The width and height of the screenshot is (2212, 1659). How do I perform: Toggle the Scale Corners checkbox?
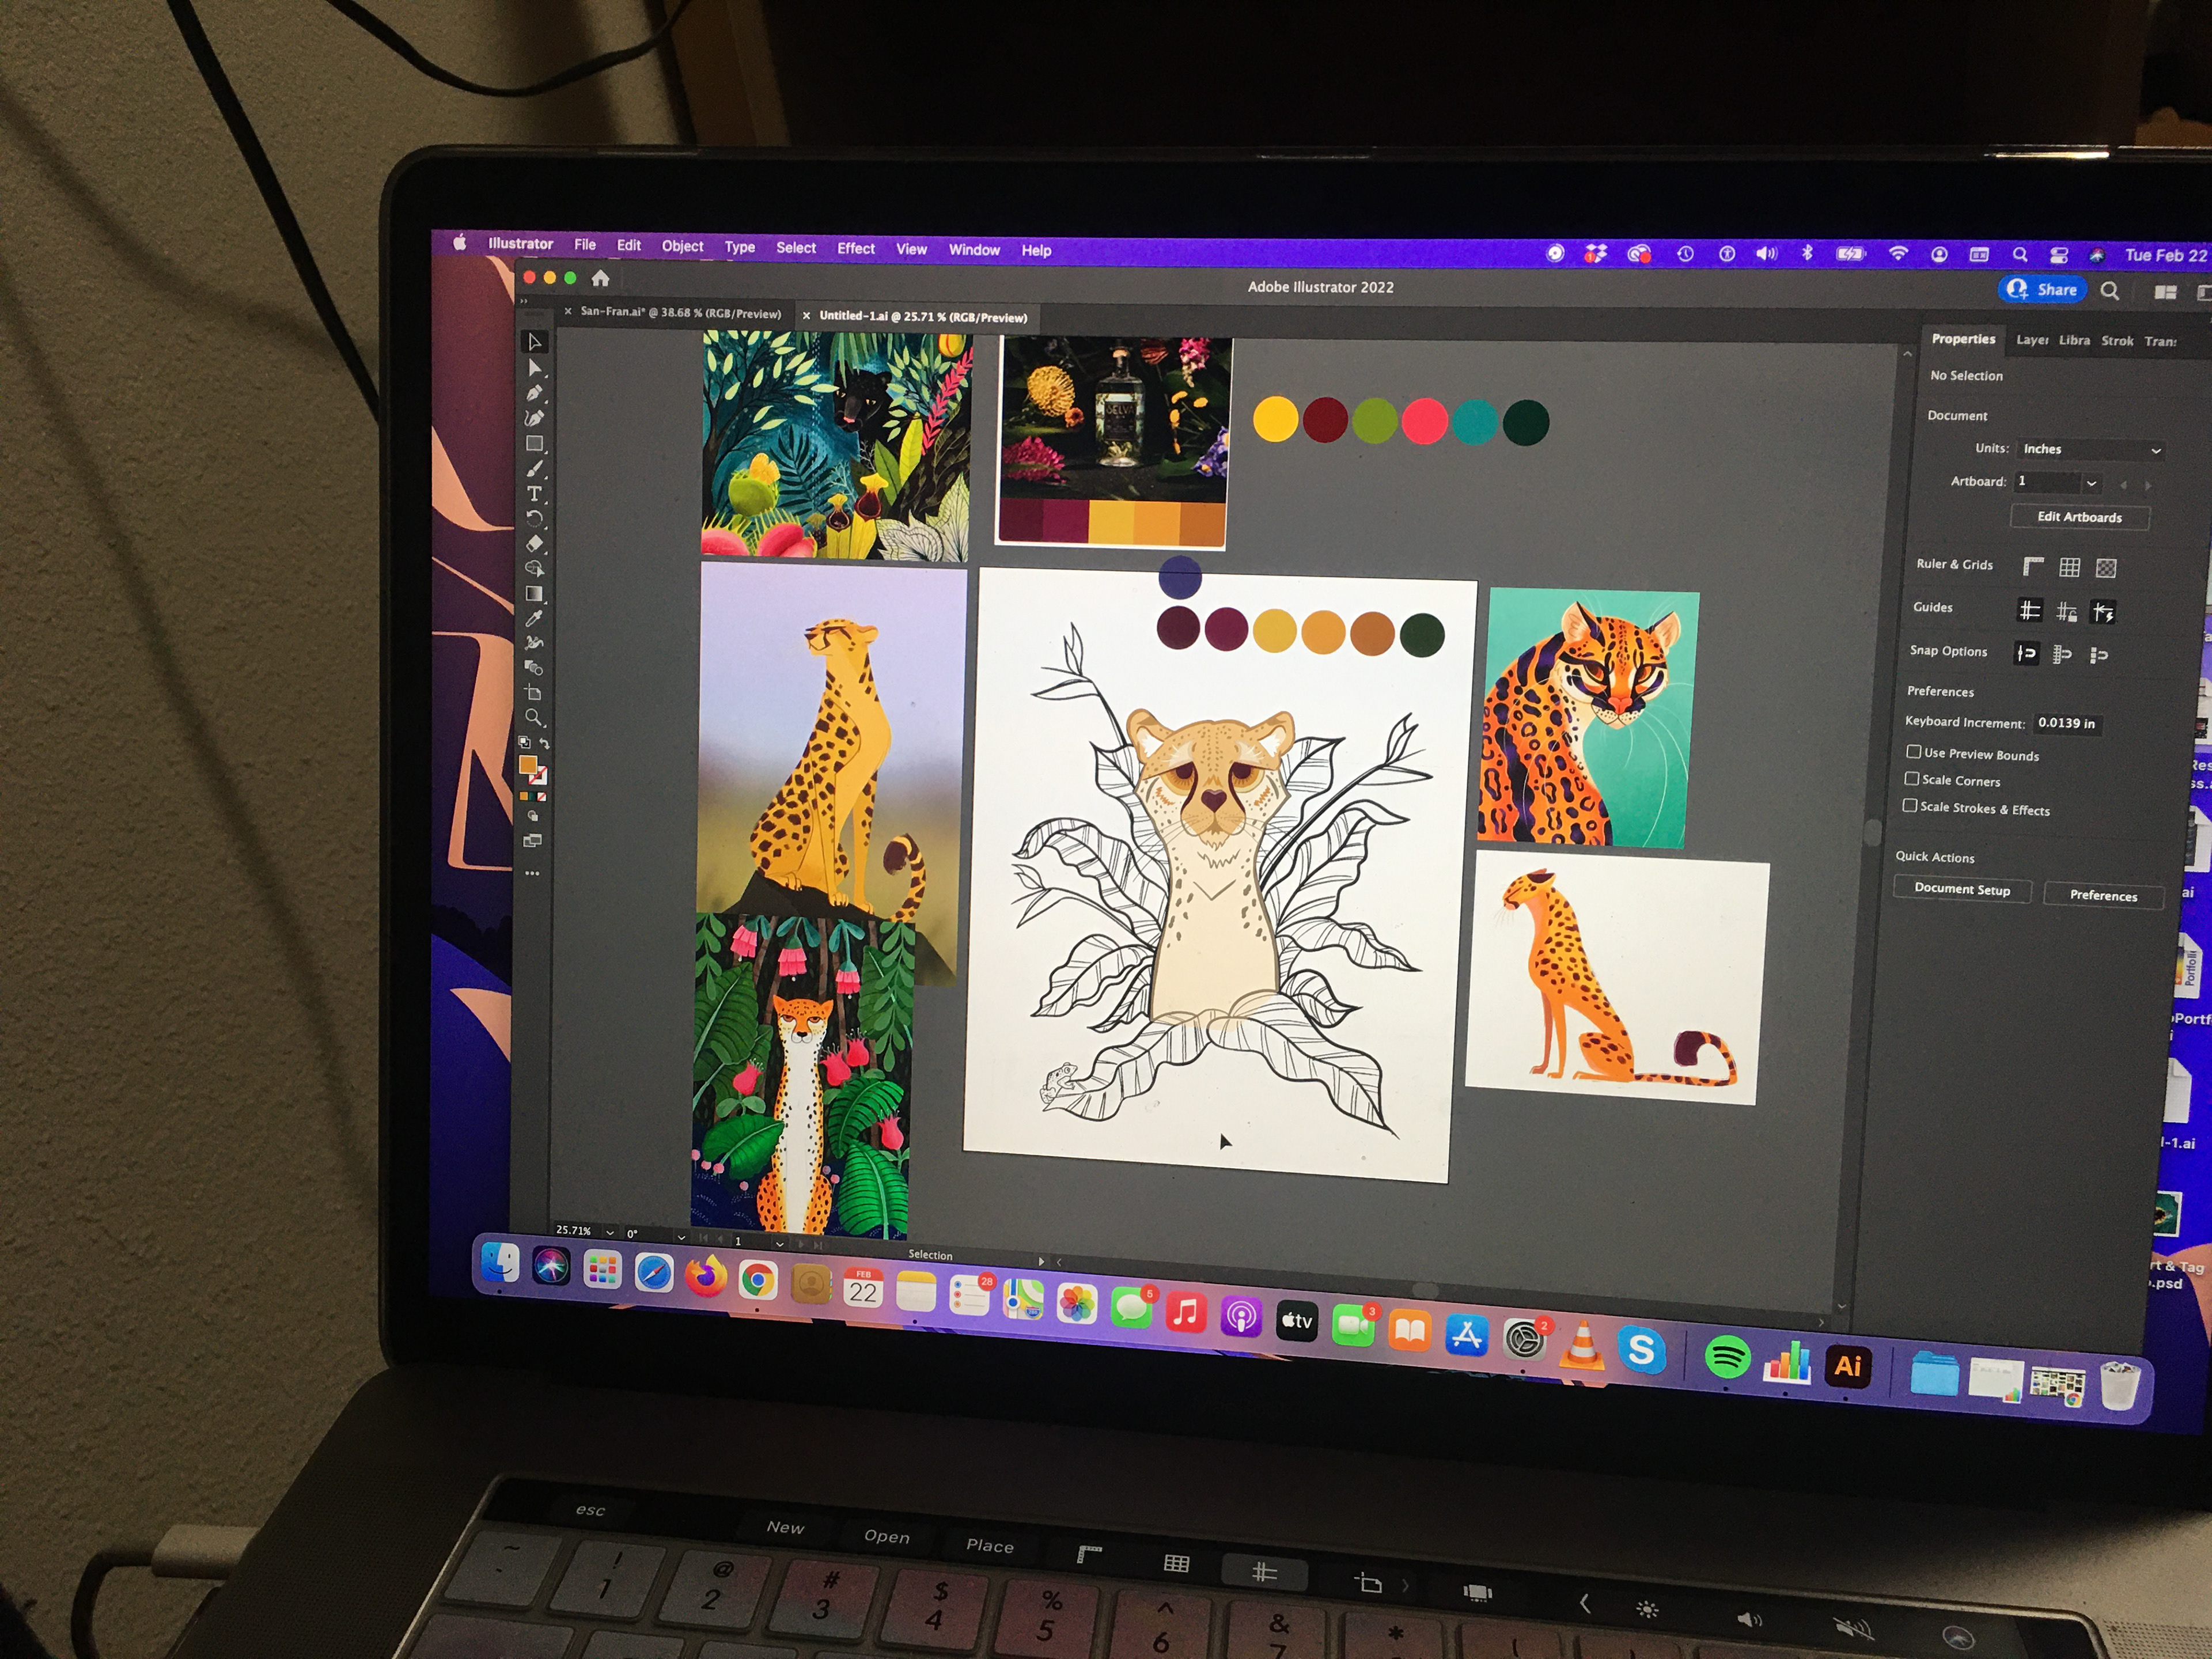tap(1911, 779)
